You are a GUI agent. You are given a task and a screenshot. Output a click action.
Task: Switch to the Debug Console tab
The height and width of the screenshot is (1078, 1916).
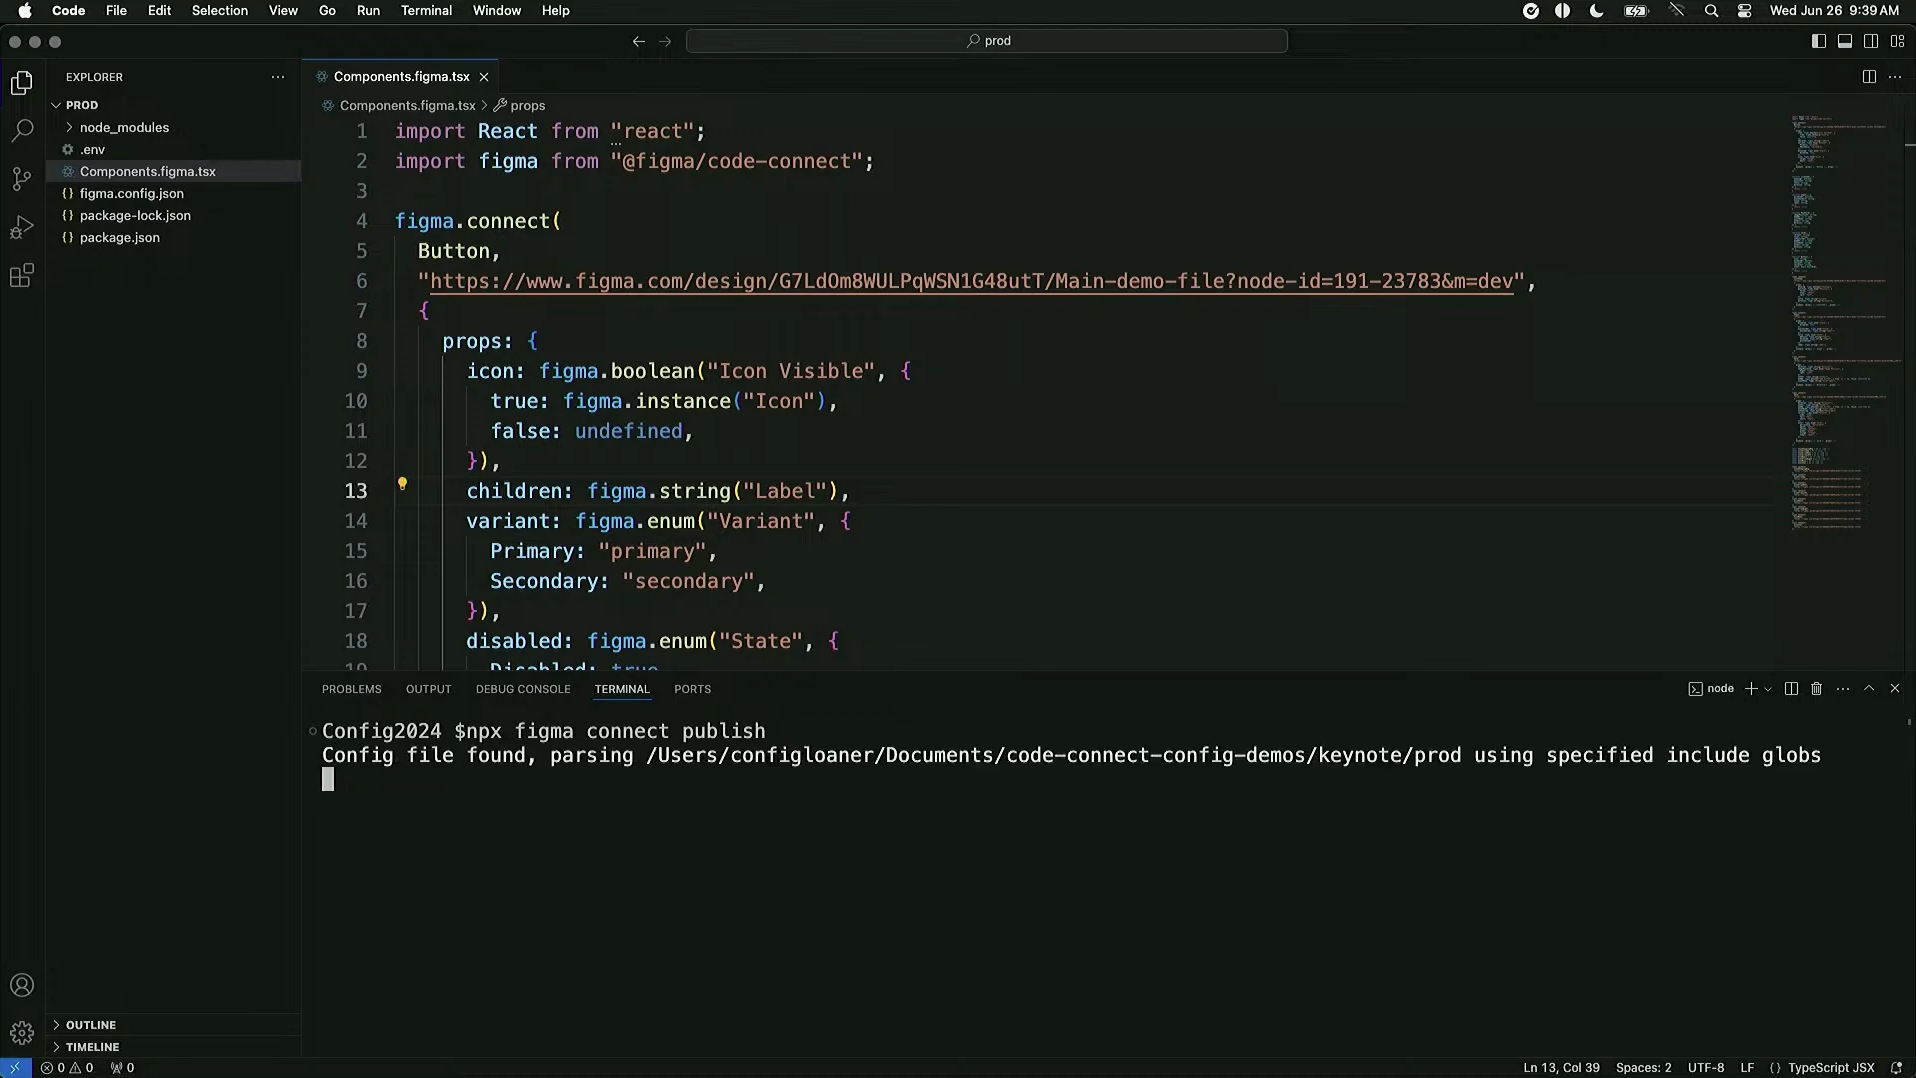click(523, 689)
